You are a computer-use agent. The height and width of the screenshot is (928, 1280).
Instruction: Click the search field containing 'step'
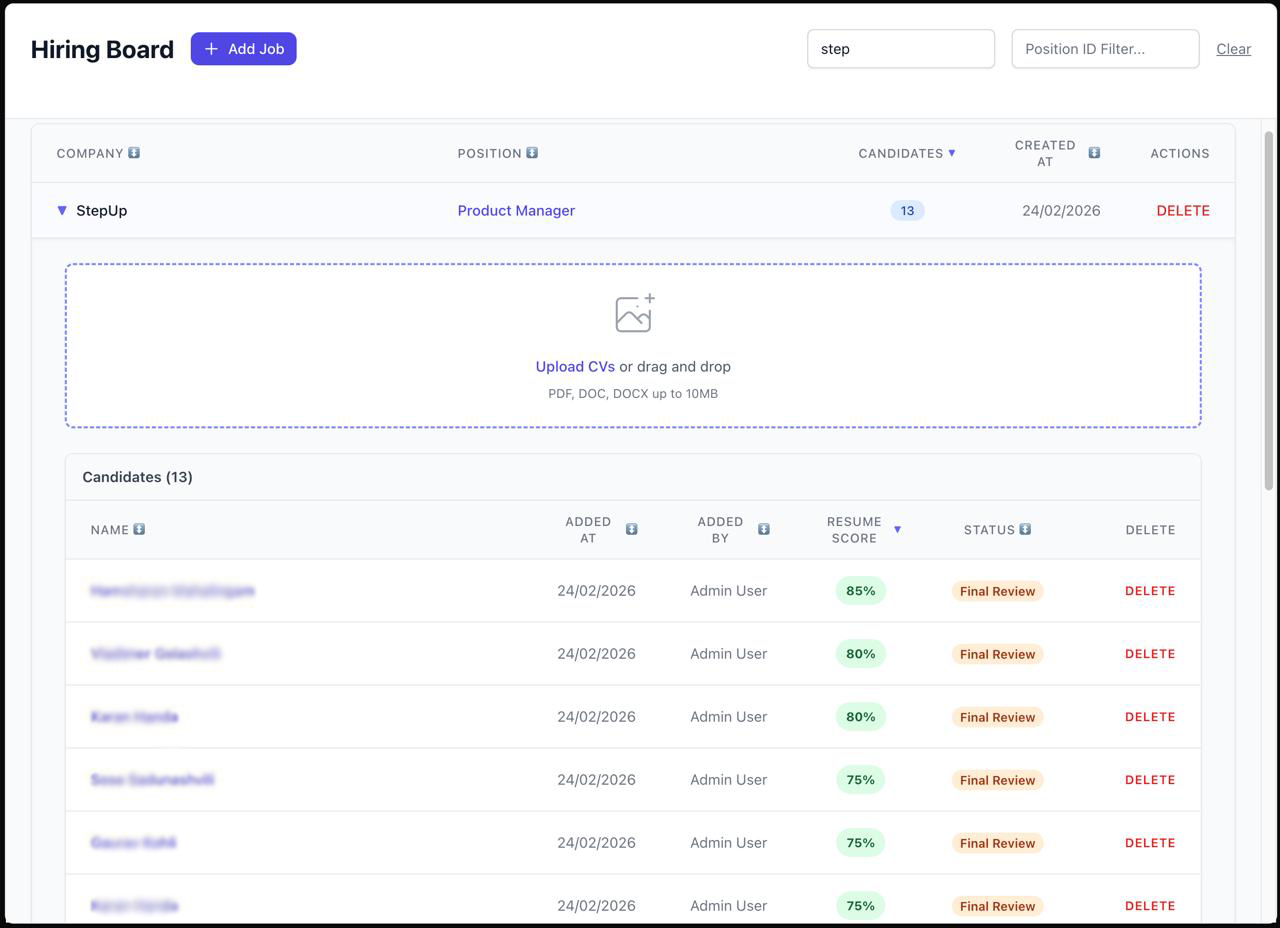(900, 48)
